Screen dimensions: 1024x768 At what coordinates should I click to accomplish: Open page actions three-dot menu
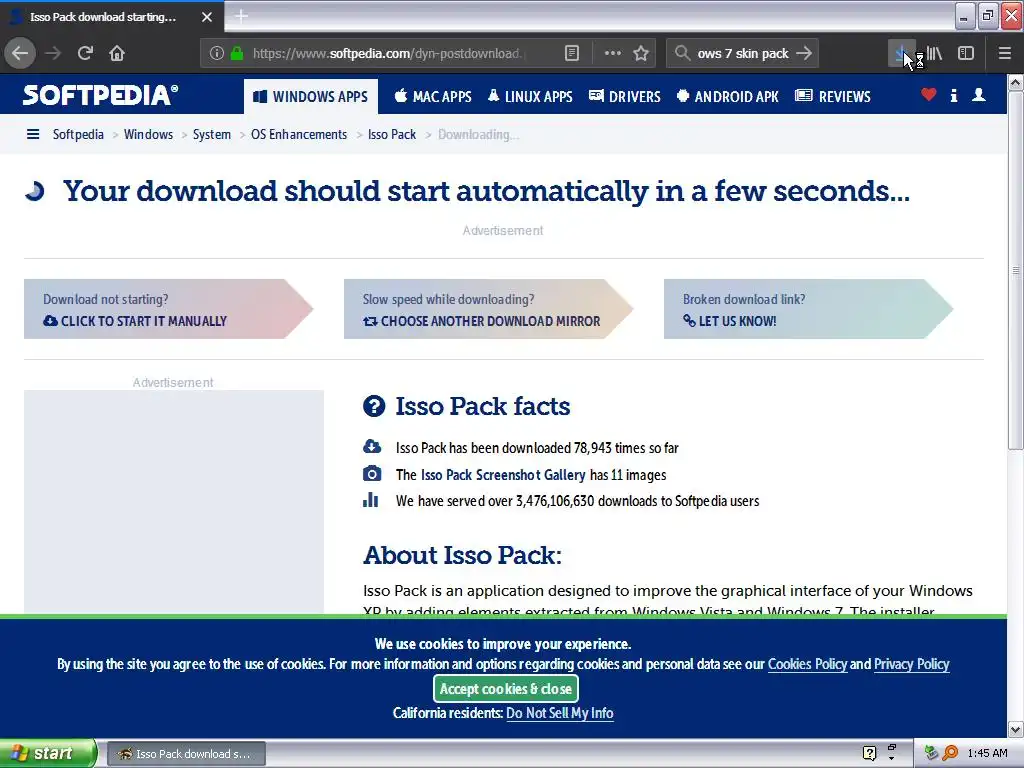tap(613, 53)
